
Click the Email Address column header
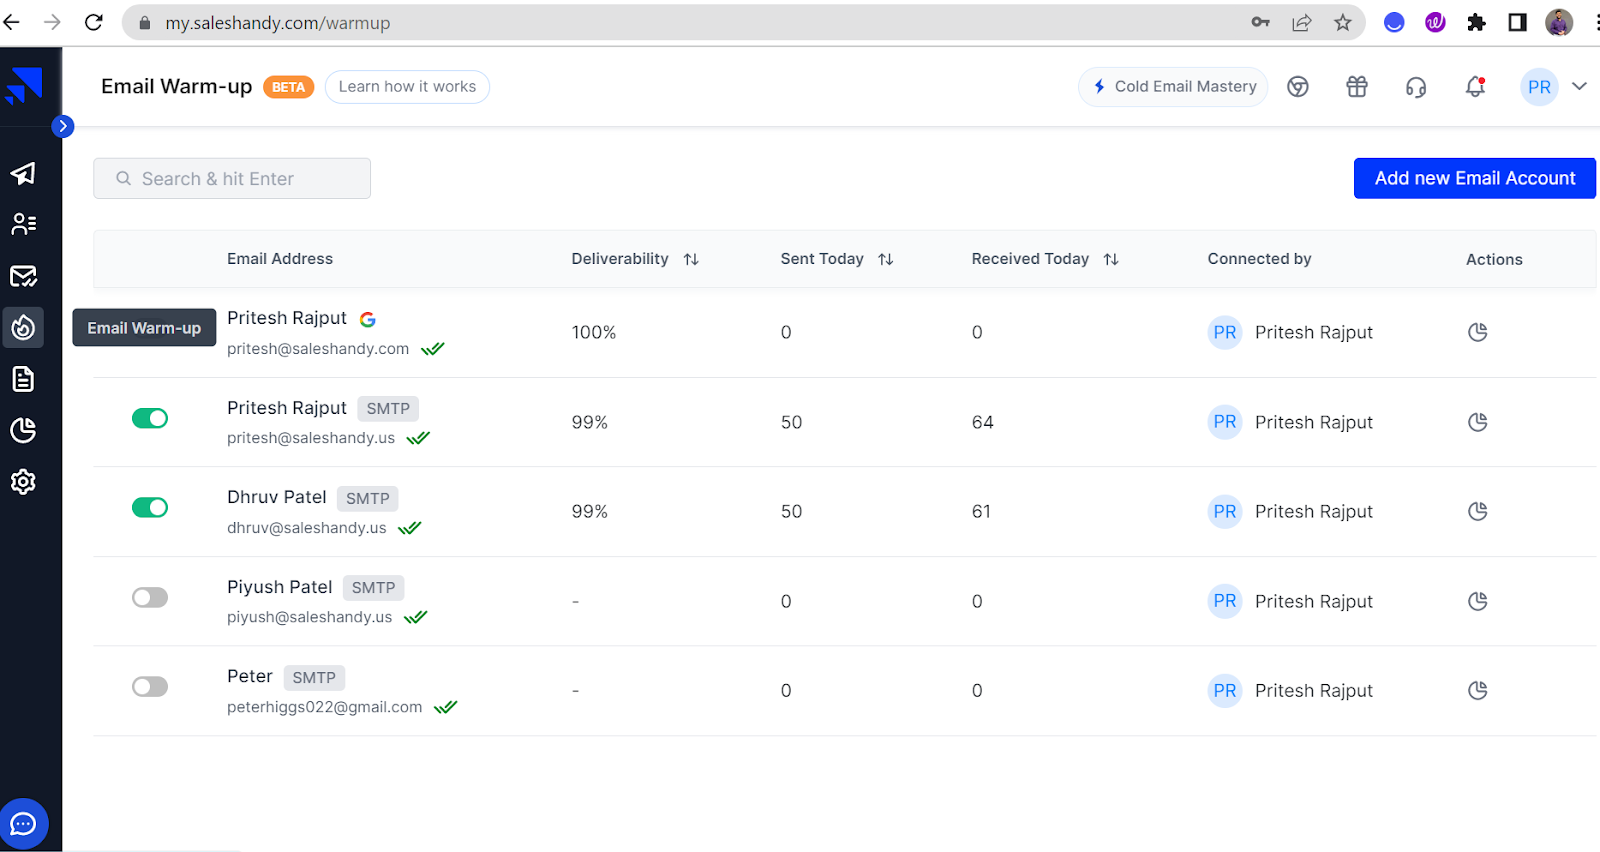[280, 259]
